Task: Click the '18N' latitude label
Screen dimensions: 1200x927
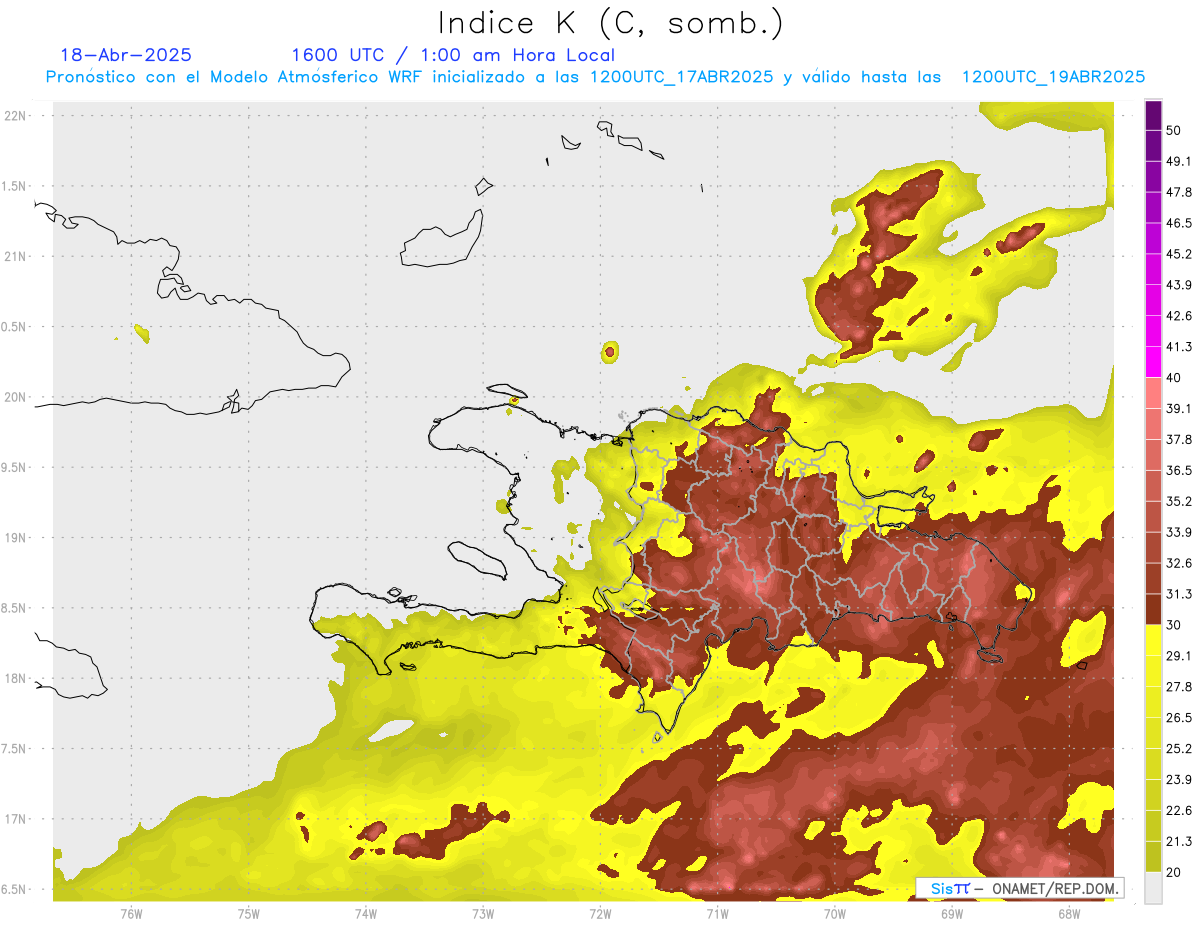Action: pyautogui.click(x=16, y=678)
